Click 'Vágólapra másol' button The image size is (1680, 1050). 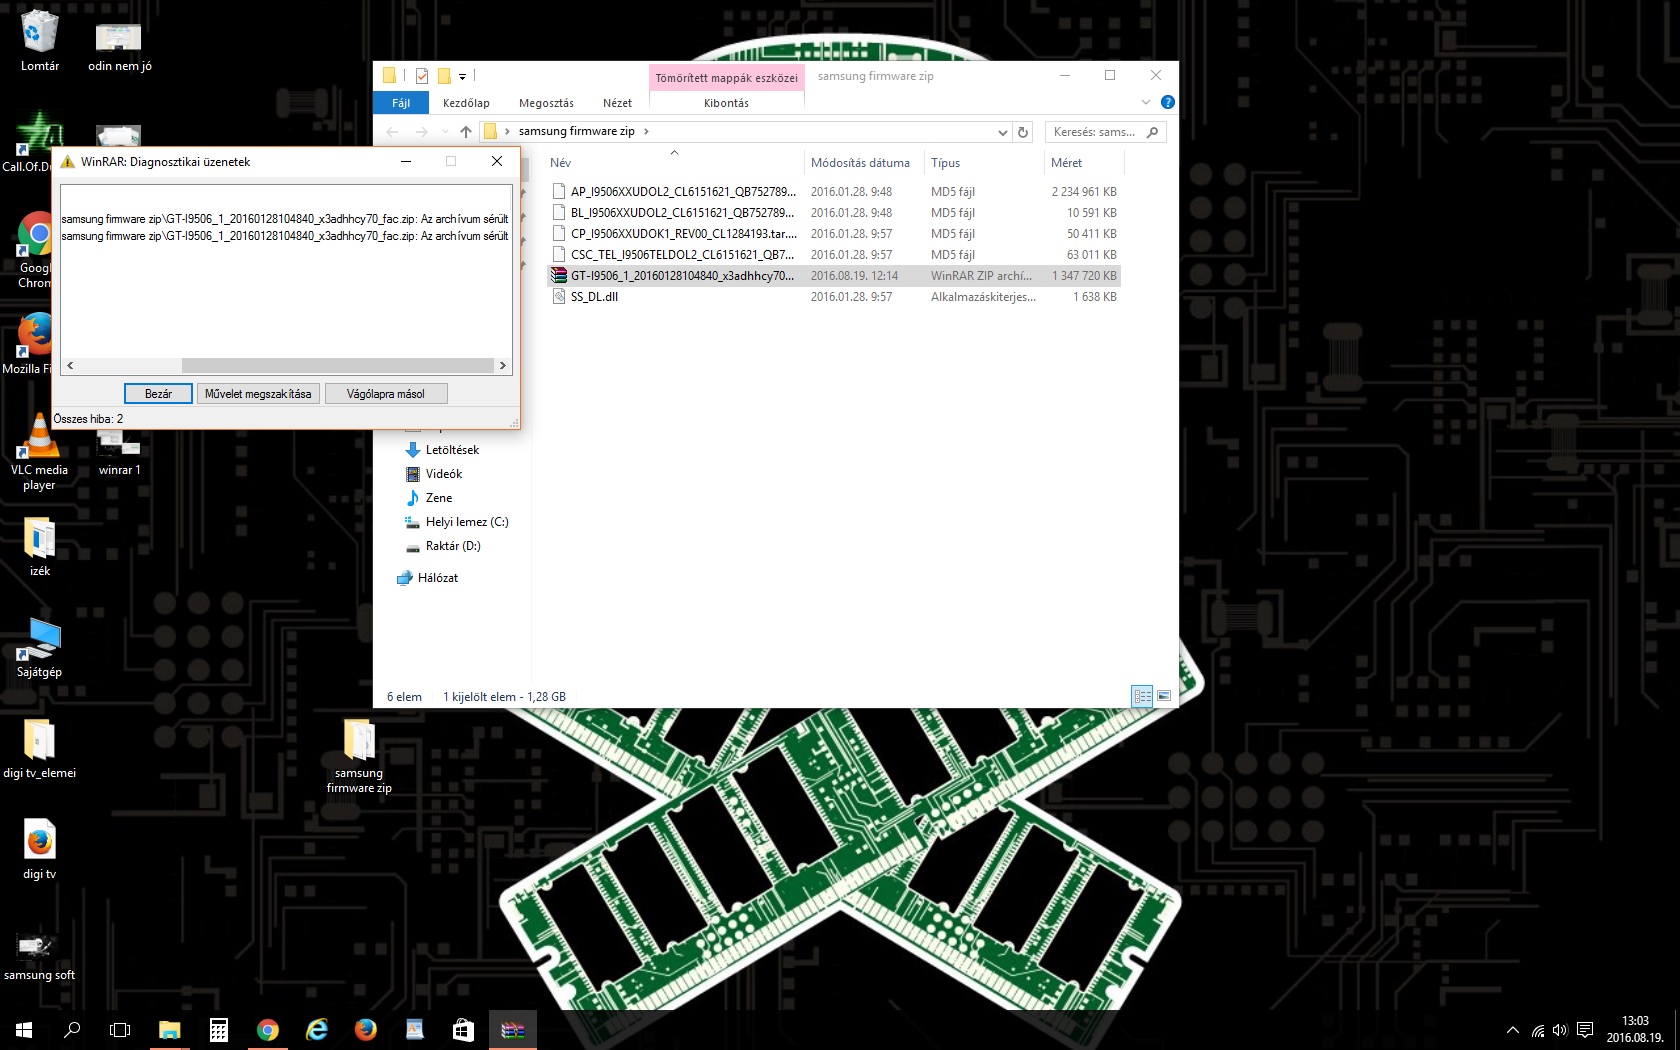click(385, 394)
